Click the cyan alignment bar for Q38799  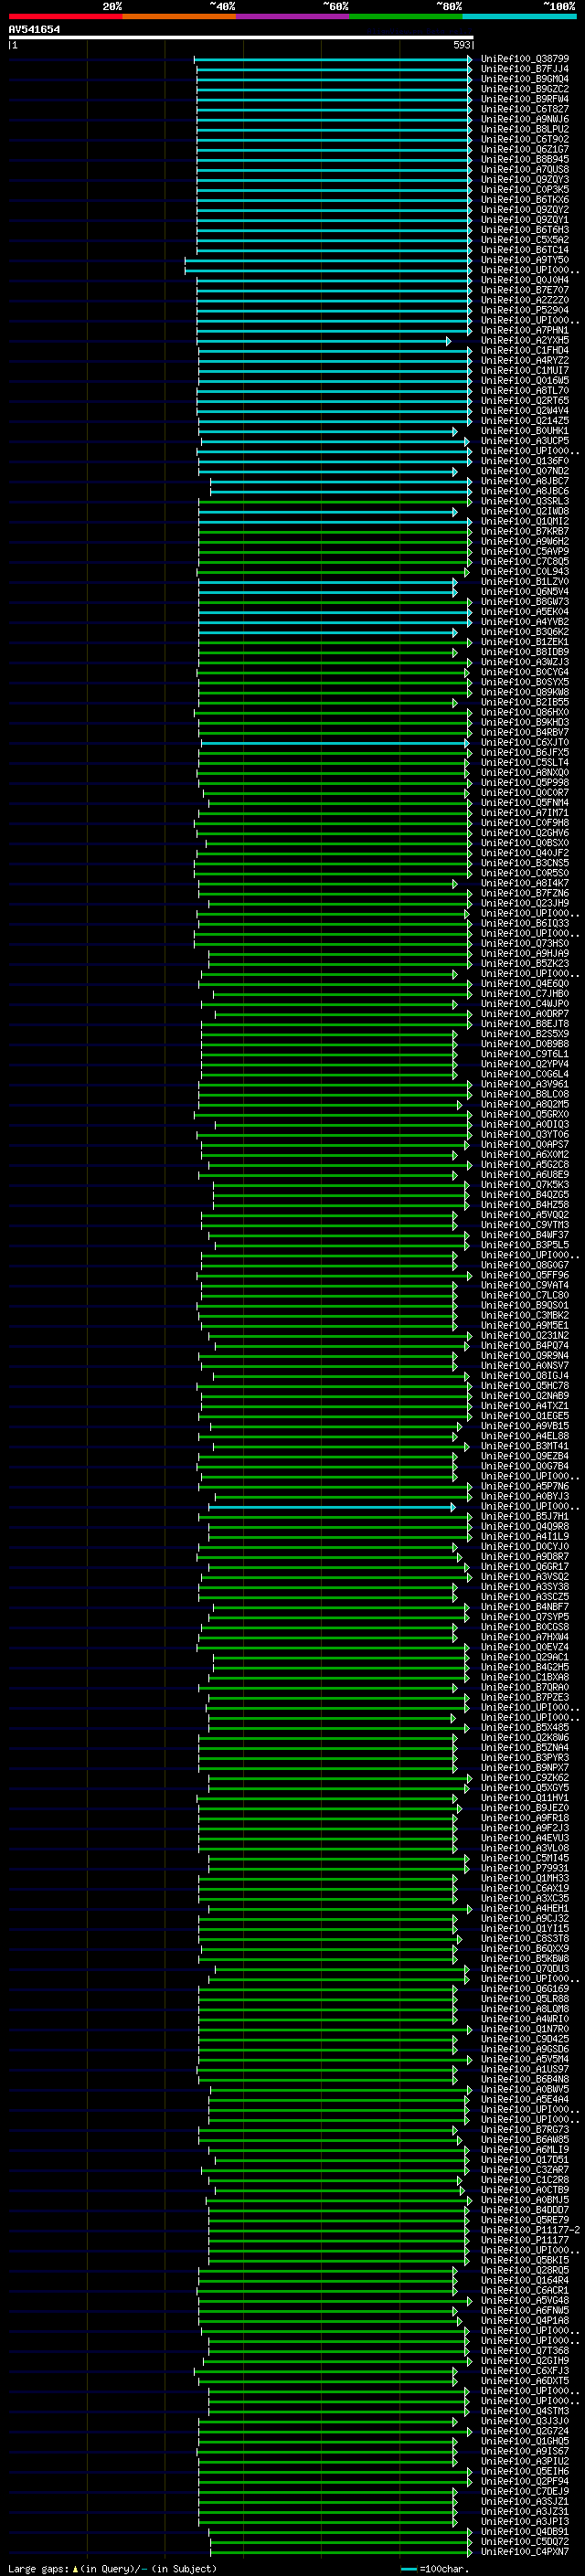click(x=333, y=59)
